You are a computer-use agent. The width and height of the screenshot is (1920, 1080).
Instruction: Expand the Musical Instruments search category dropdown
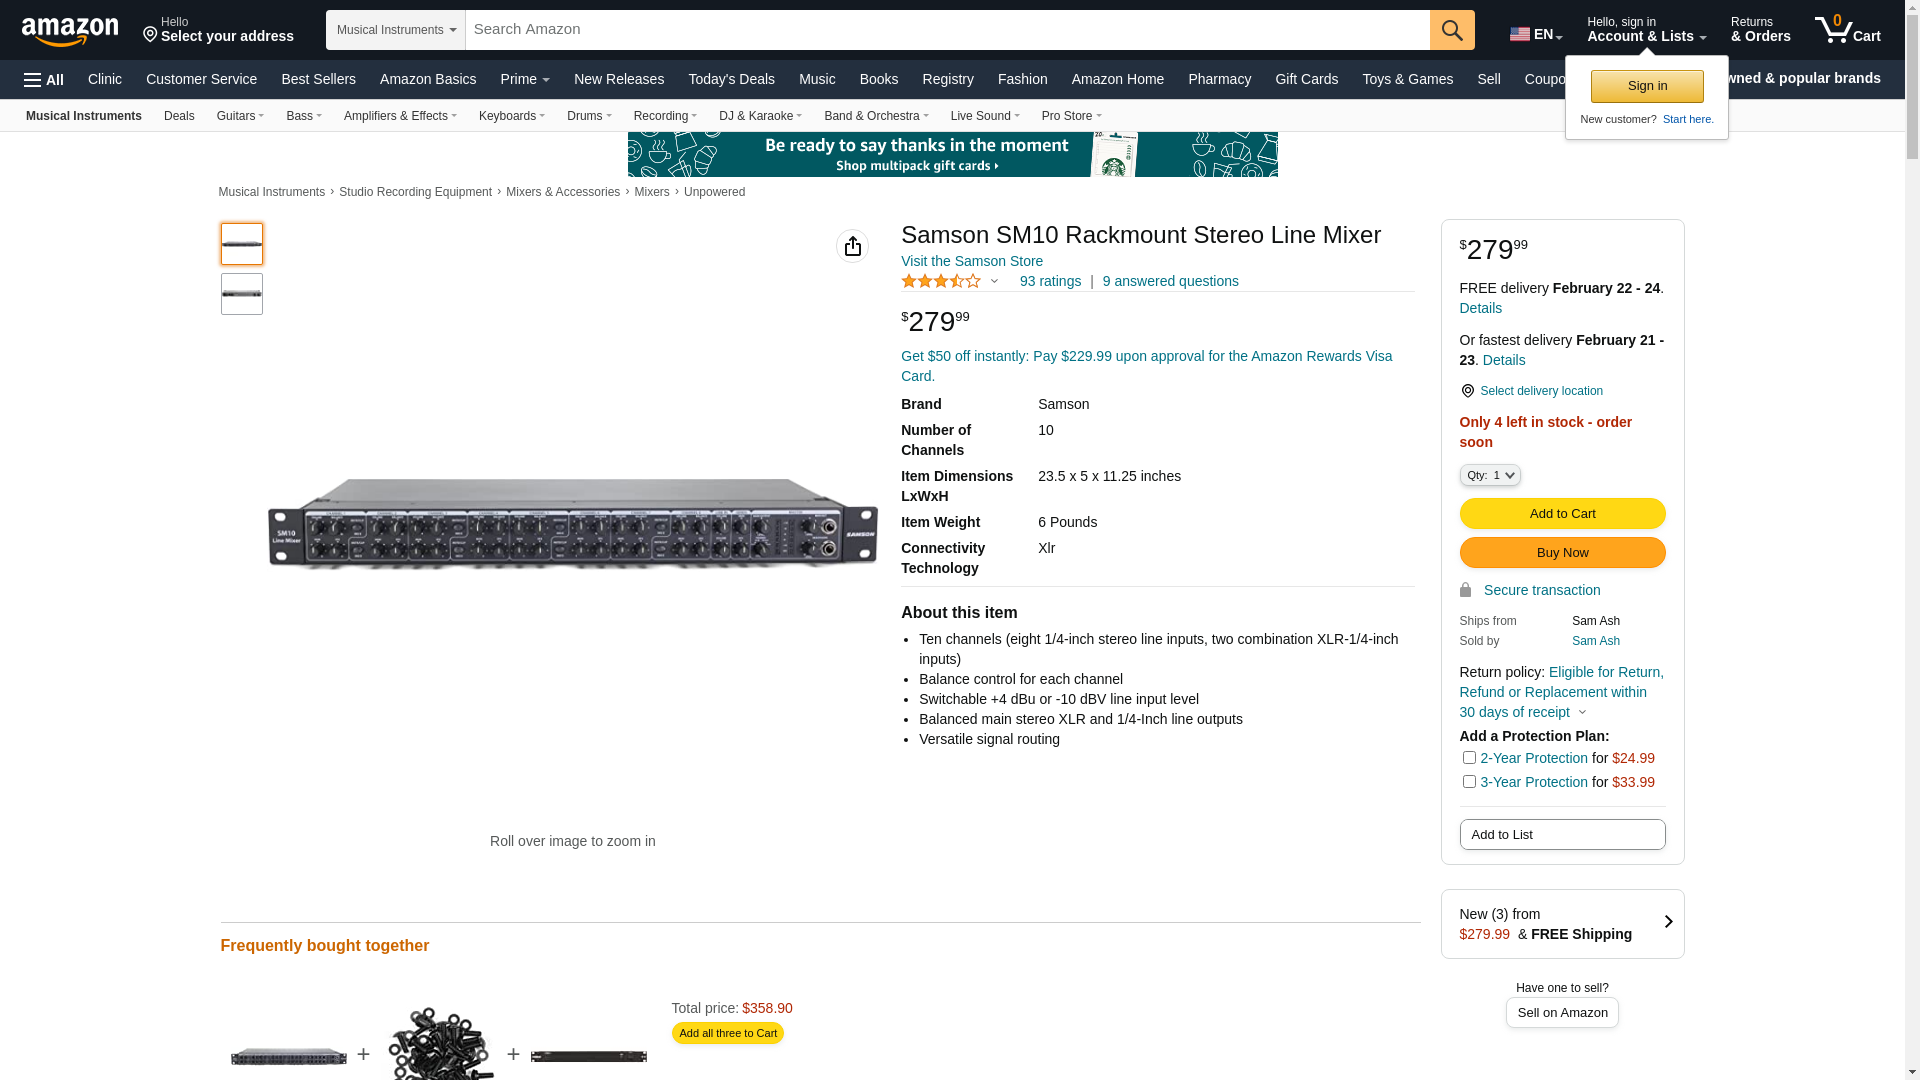pos(396,30)
